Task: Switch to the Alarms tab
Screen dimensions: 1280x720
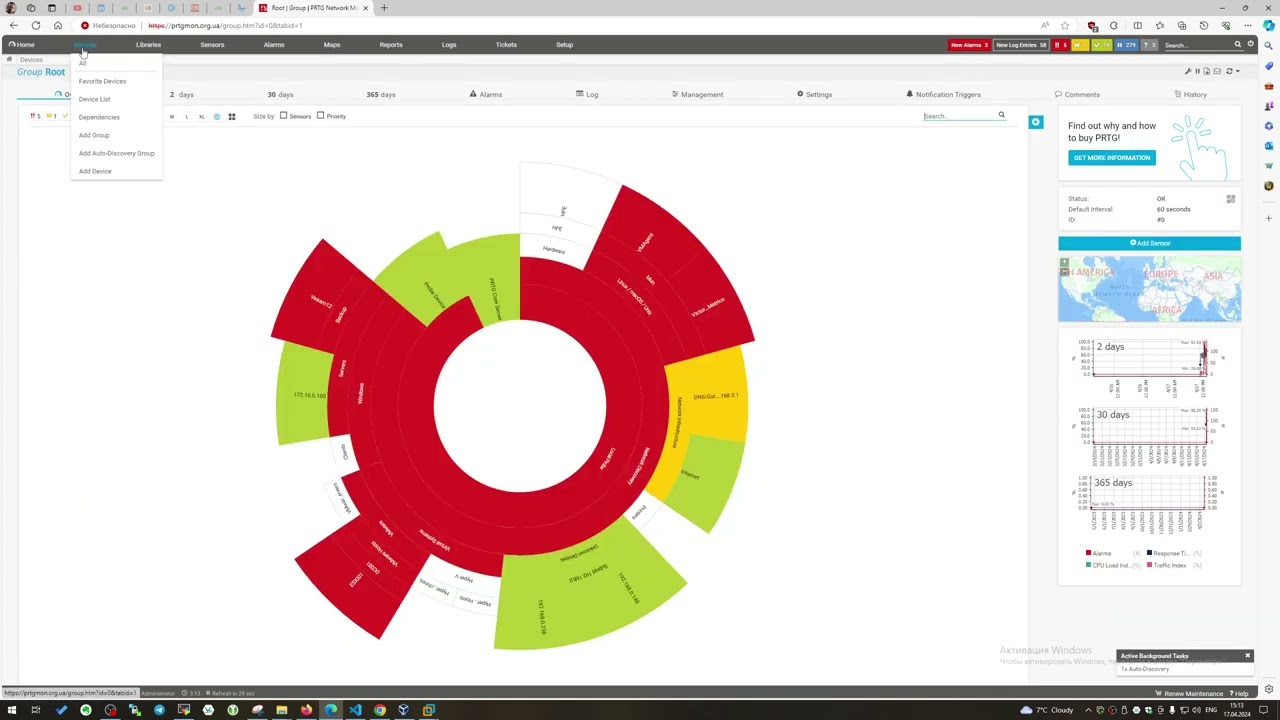Action: (x=486, y=94)
